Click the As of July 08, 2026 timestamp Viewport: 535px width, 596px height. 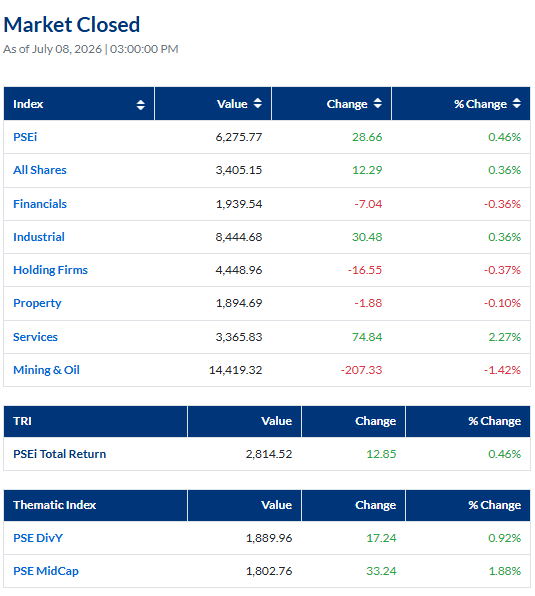pyautogui.click(x=91, y=49)
